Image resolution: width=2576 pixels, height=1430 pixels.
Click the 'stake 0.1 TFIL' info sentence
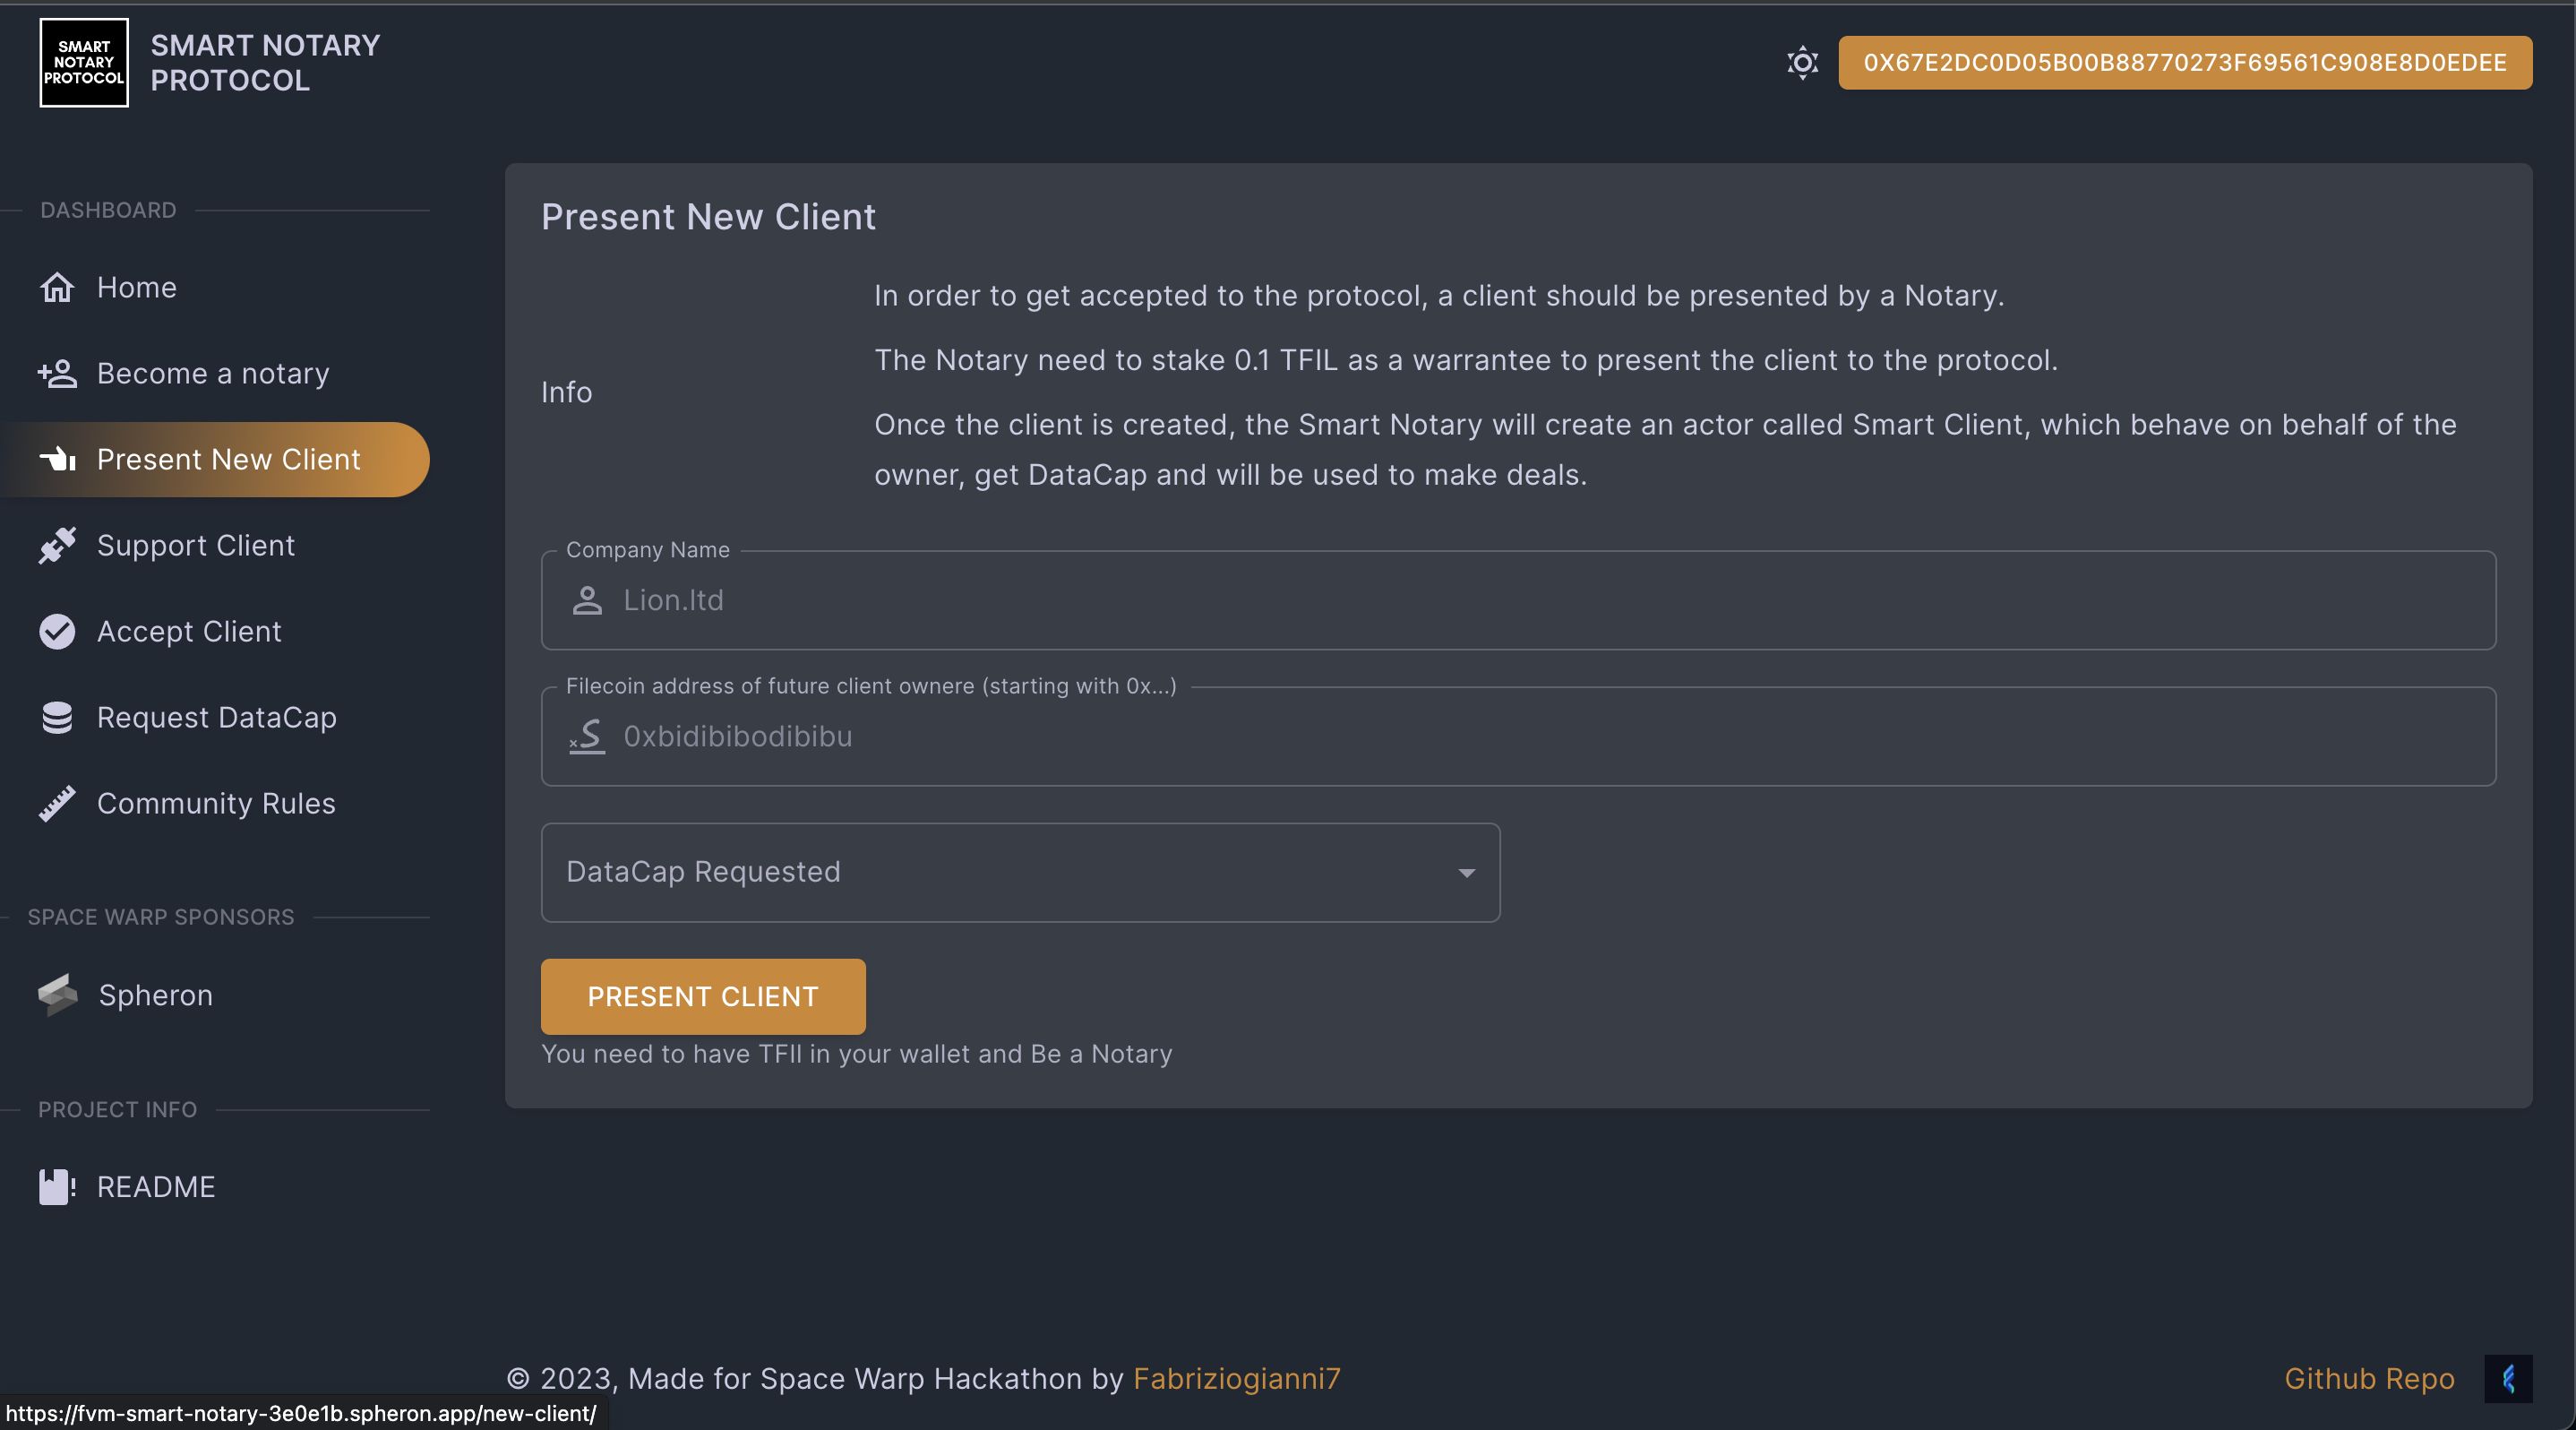click(1466, 360)
